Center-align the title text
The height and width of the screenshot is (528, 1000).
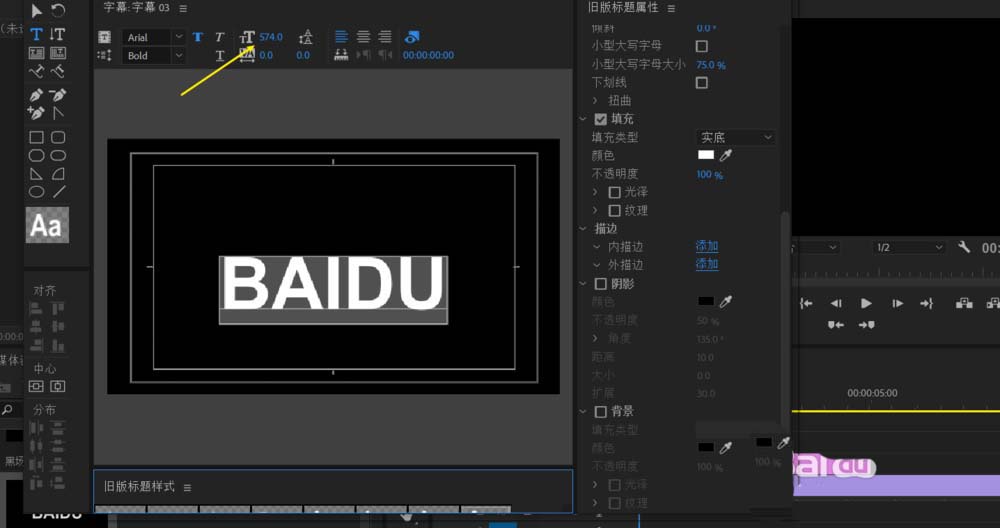[x=363, y=37]
